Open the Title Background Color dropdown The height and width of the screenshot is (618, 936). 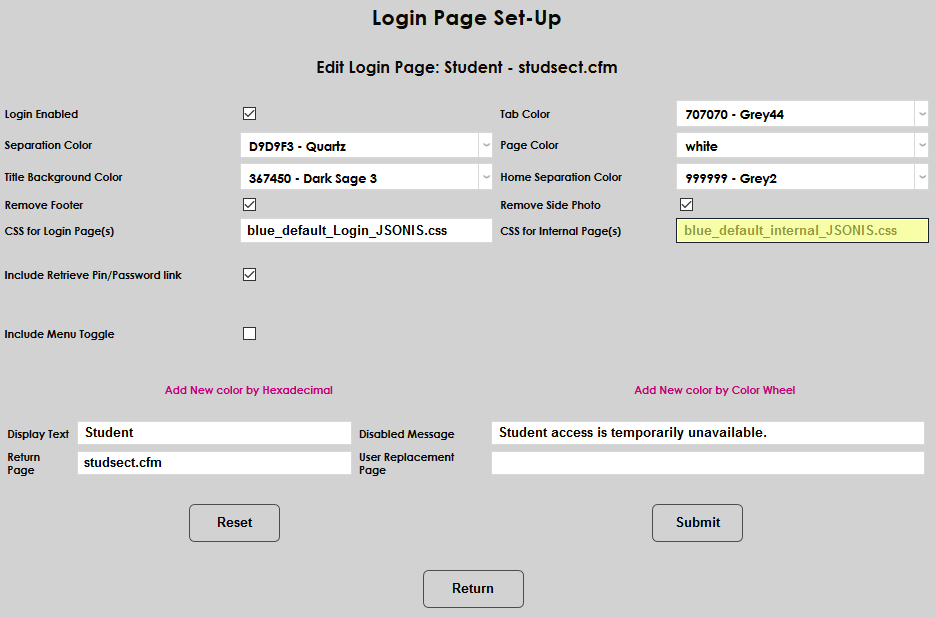pos(366,177)
